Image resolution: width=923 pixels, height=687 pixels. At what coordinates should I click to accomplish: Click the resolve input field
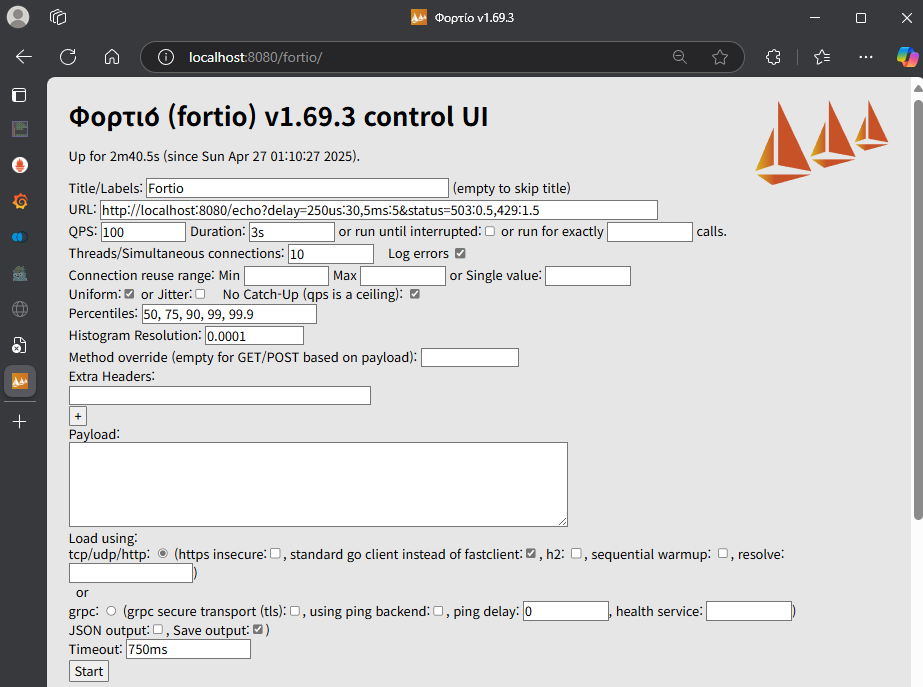[131, 573]
